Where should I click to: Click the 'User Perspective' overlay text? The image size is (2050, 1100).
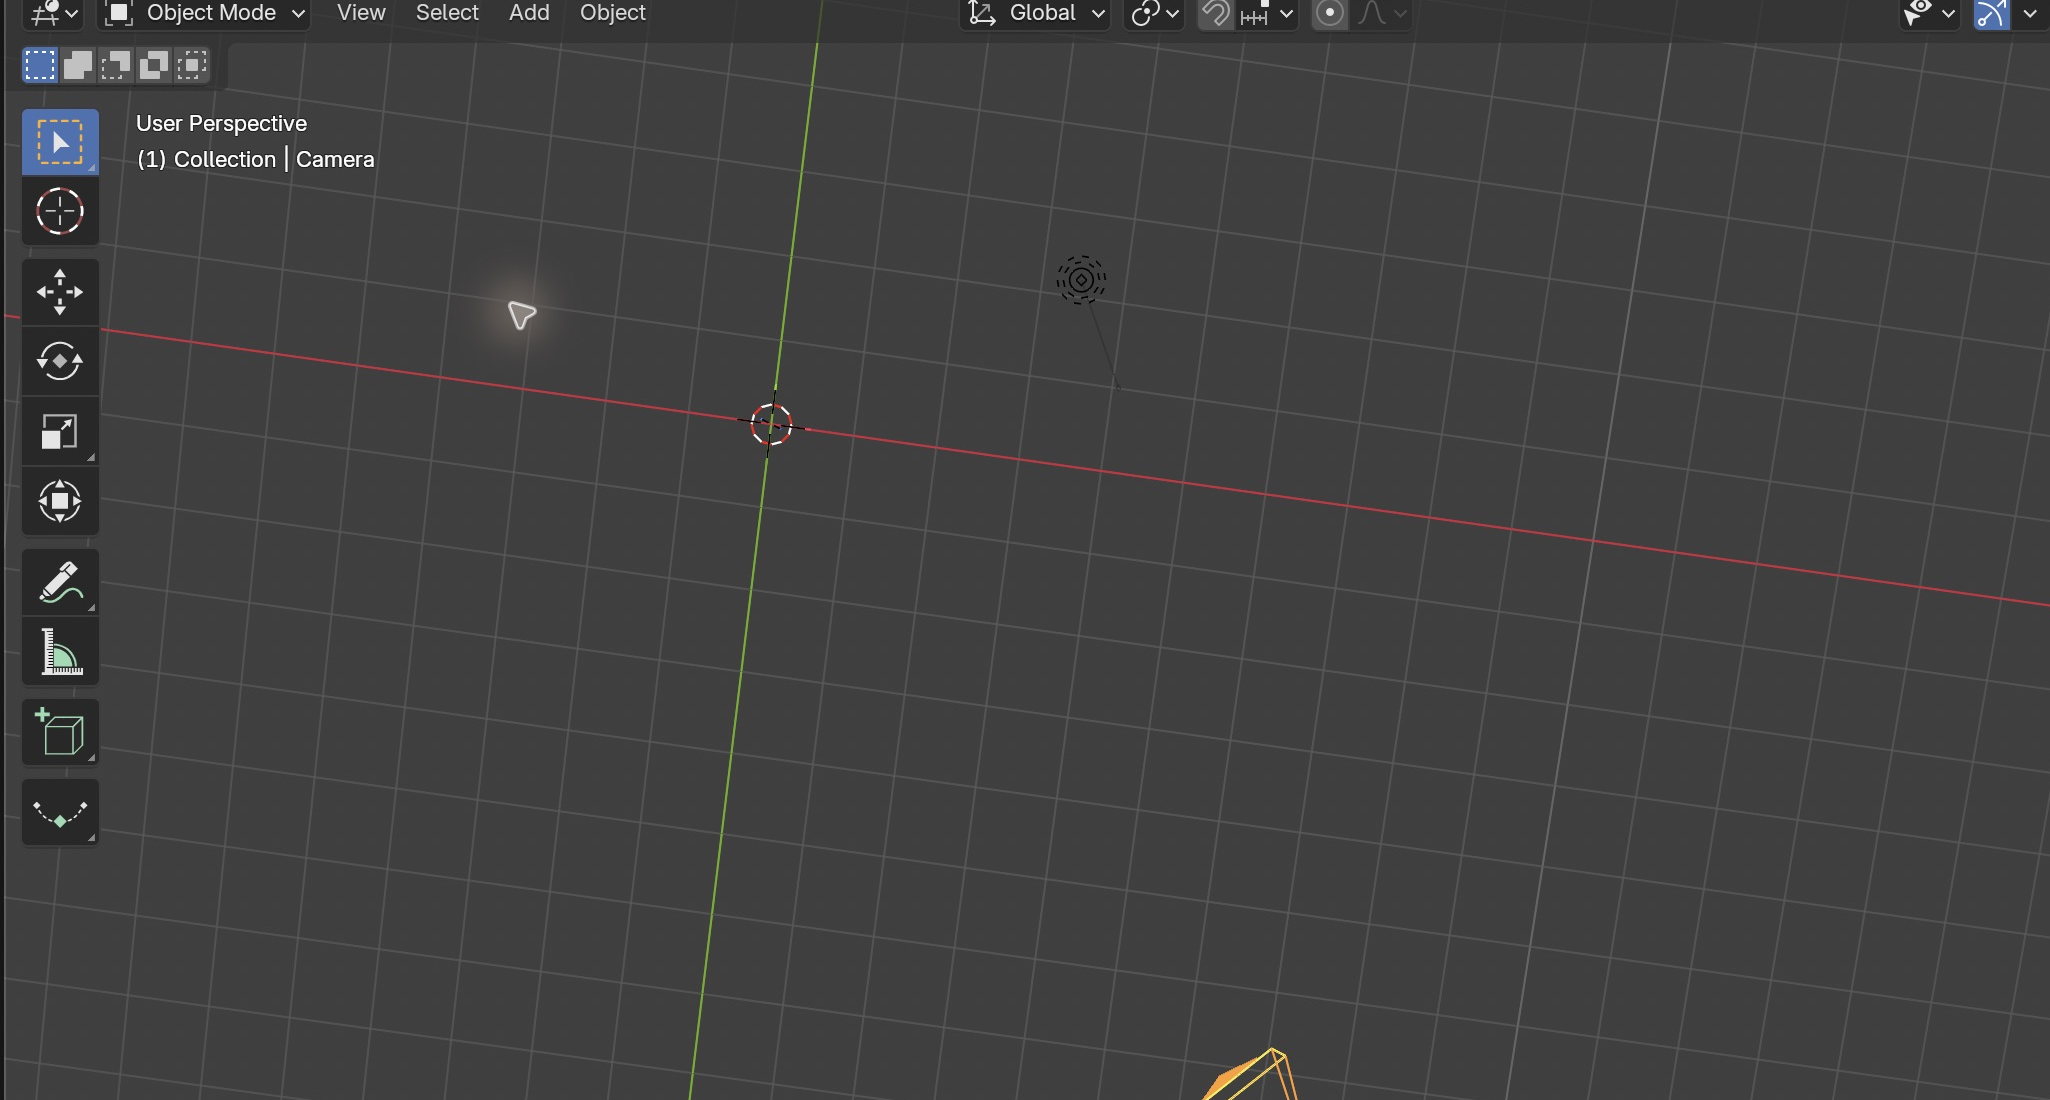pyautogui.click(x=221, y=124)
